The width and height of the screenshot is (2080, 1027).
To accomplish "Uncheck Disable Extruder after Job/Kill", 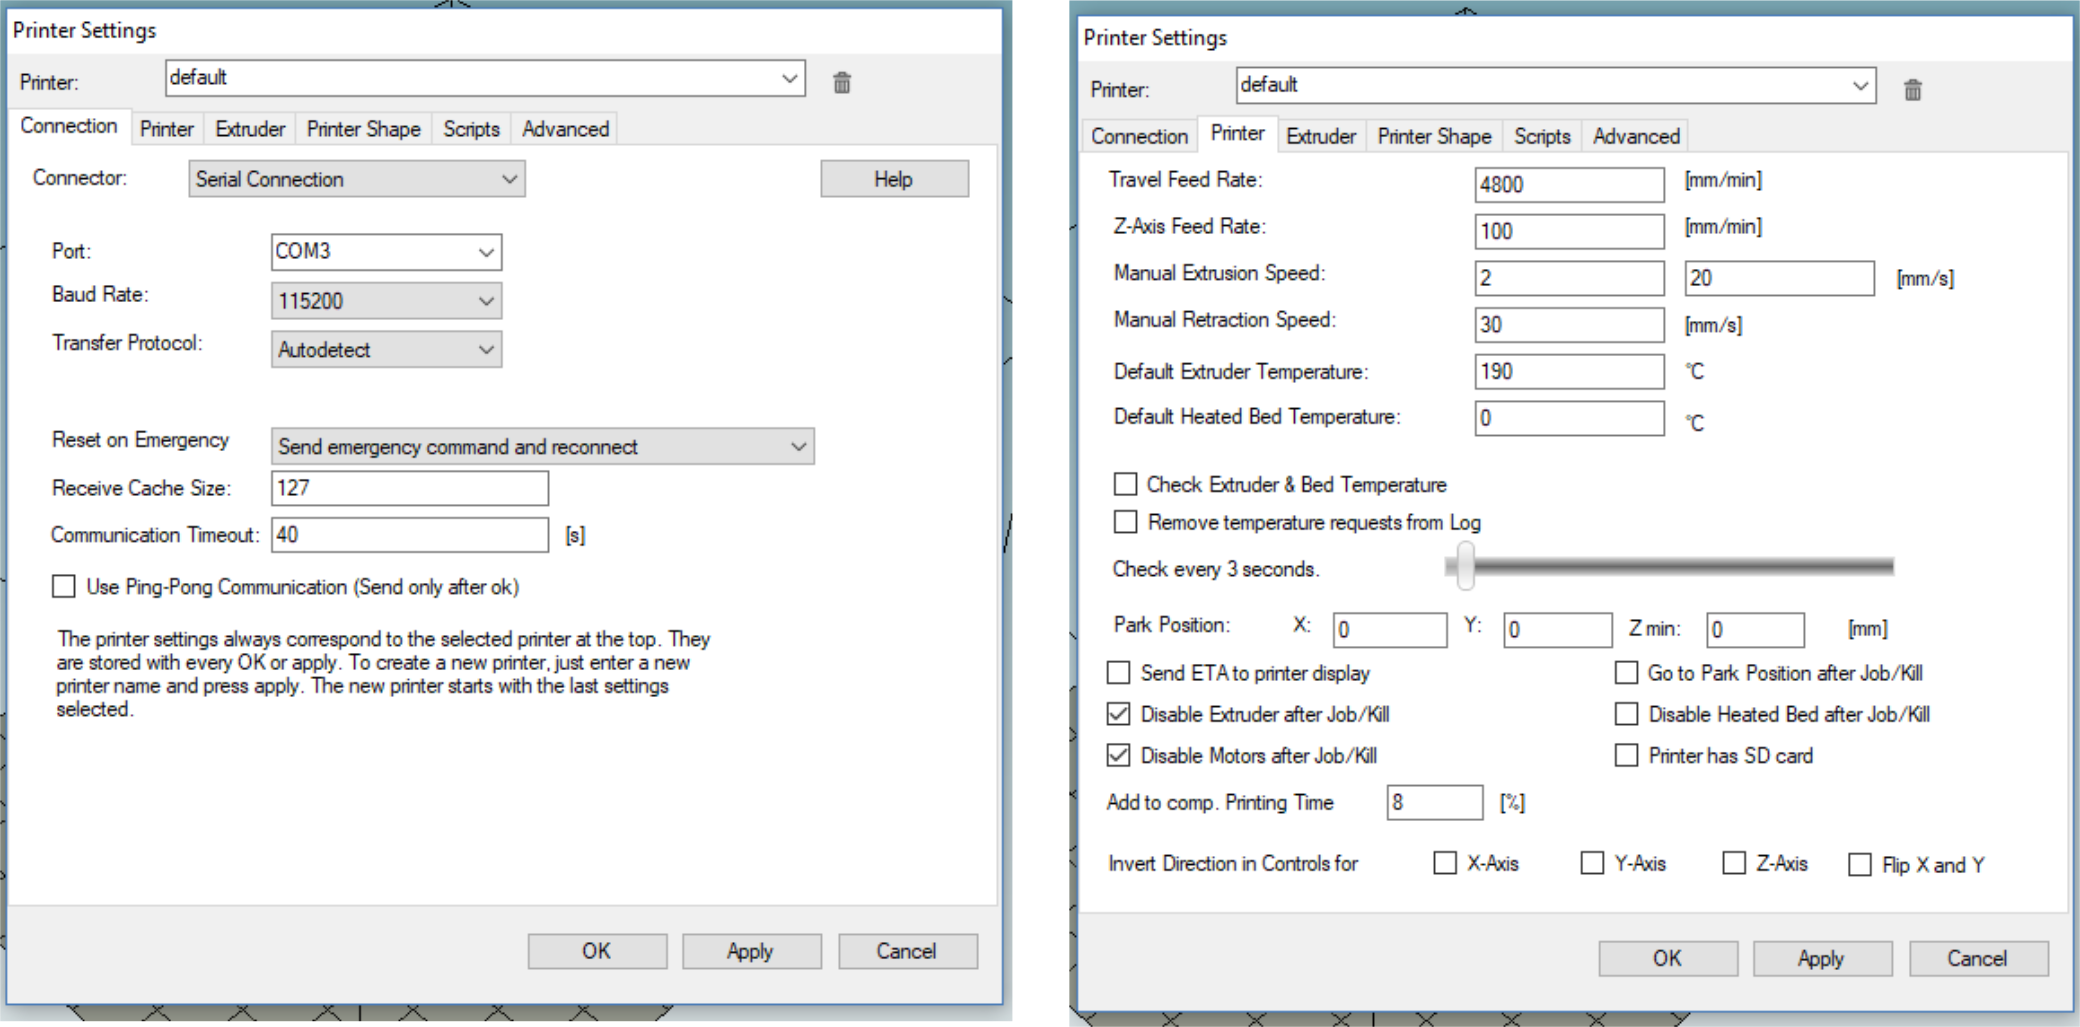I will coord(1119,714).
